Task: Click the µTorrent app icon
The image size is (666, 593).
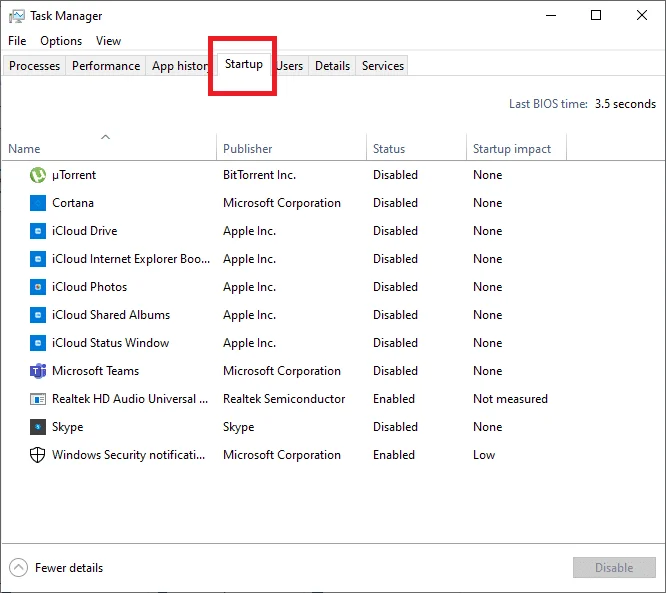Action: pyautogui.click(x=38, y=175)
